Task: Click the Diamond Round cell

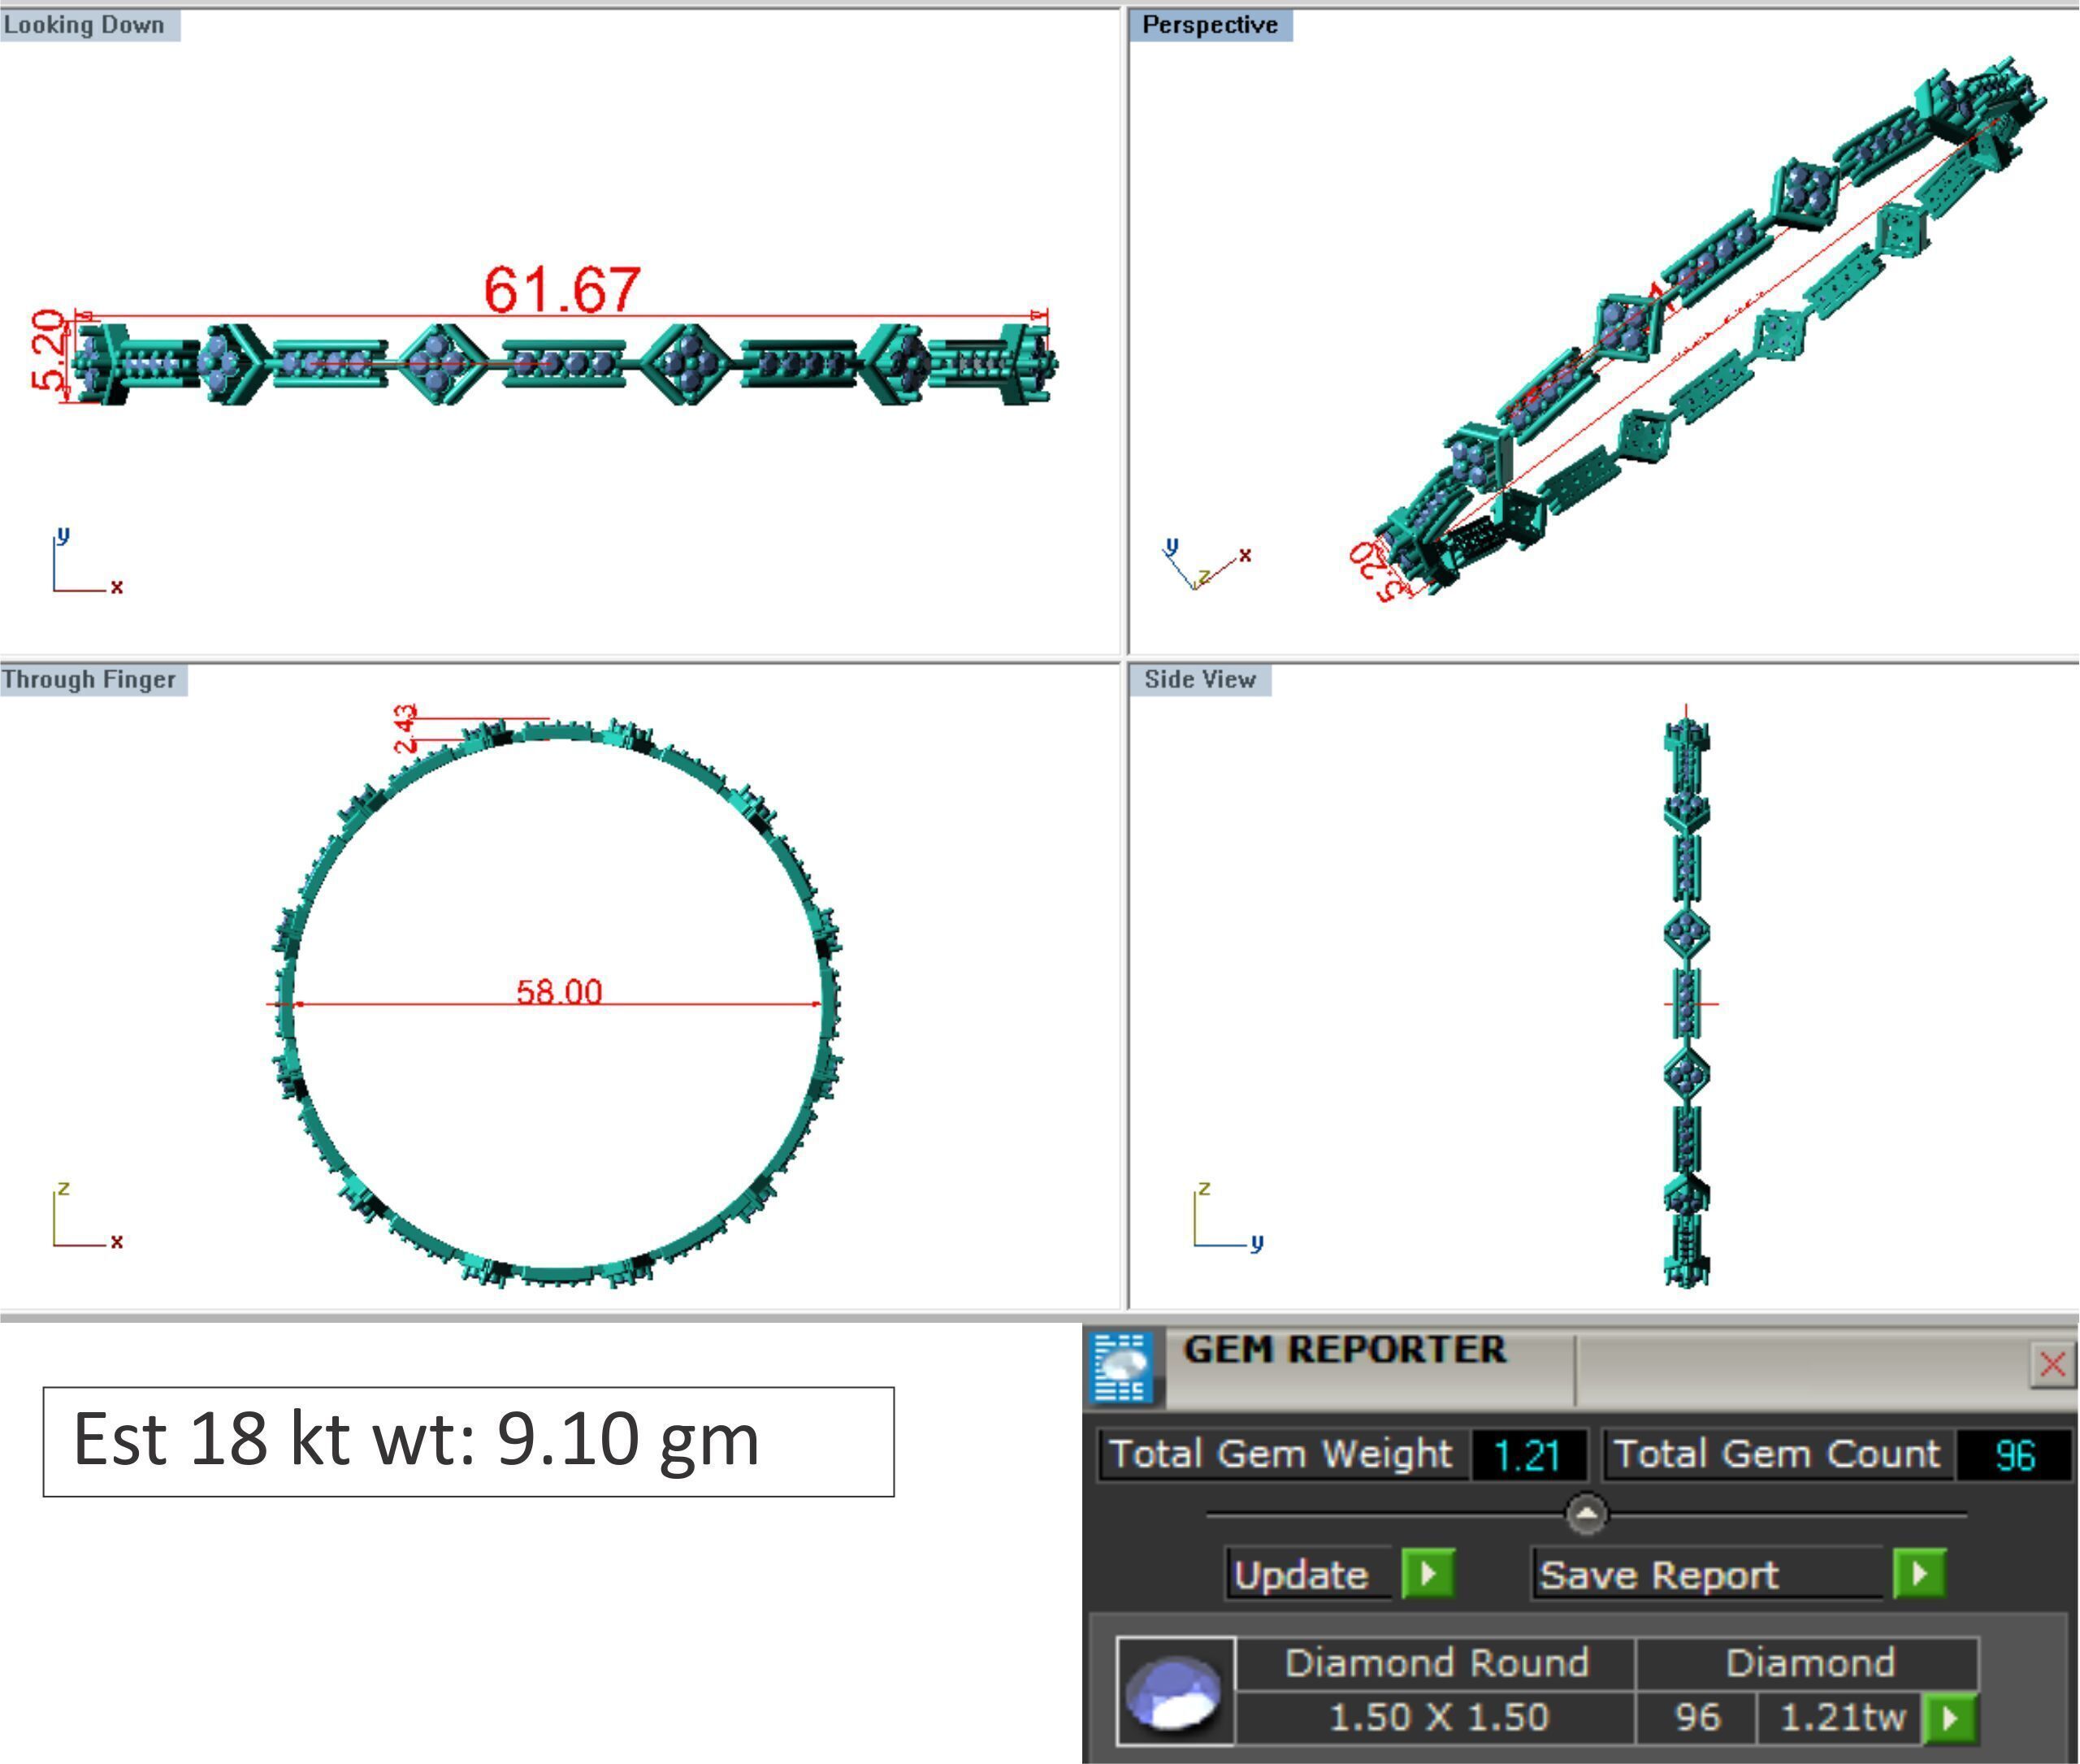Action: 1436,1663
